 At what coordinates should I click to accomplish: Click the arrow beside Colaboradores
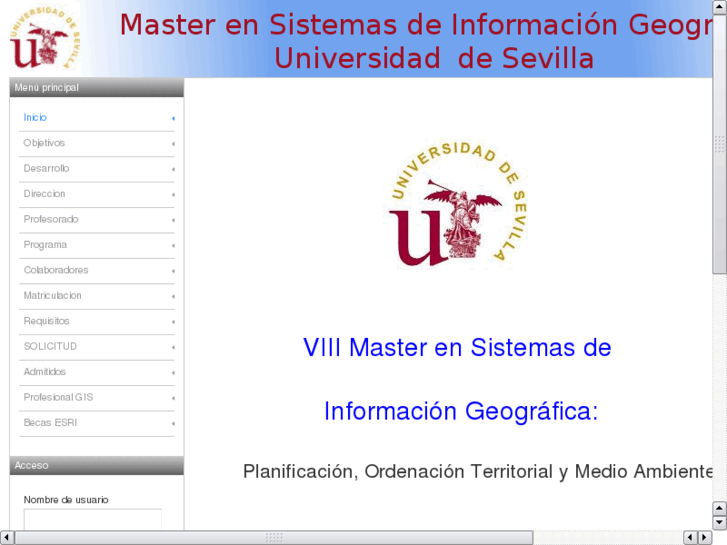point(173,271)
